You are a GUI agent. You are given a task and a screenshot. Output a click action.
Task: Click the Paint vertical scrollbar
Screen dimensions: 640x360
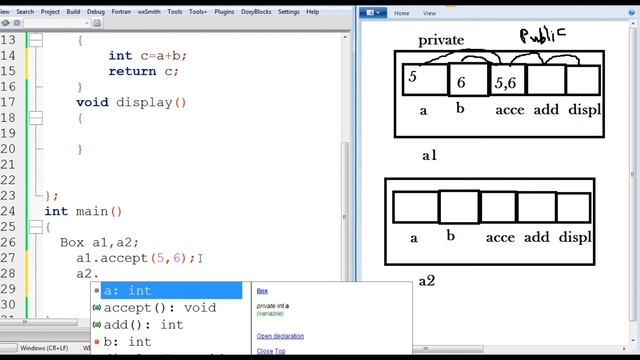coord(633,175)
